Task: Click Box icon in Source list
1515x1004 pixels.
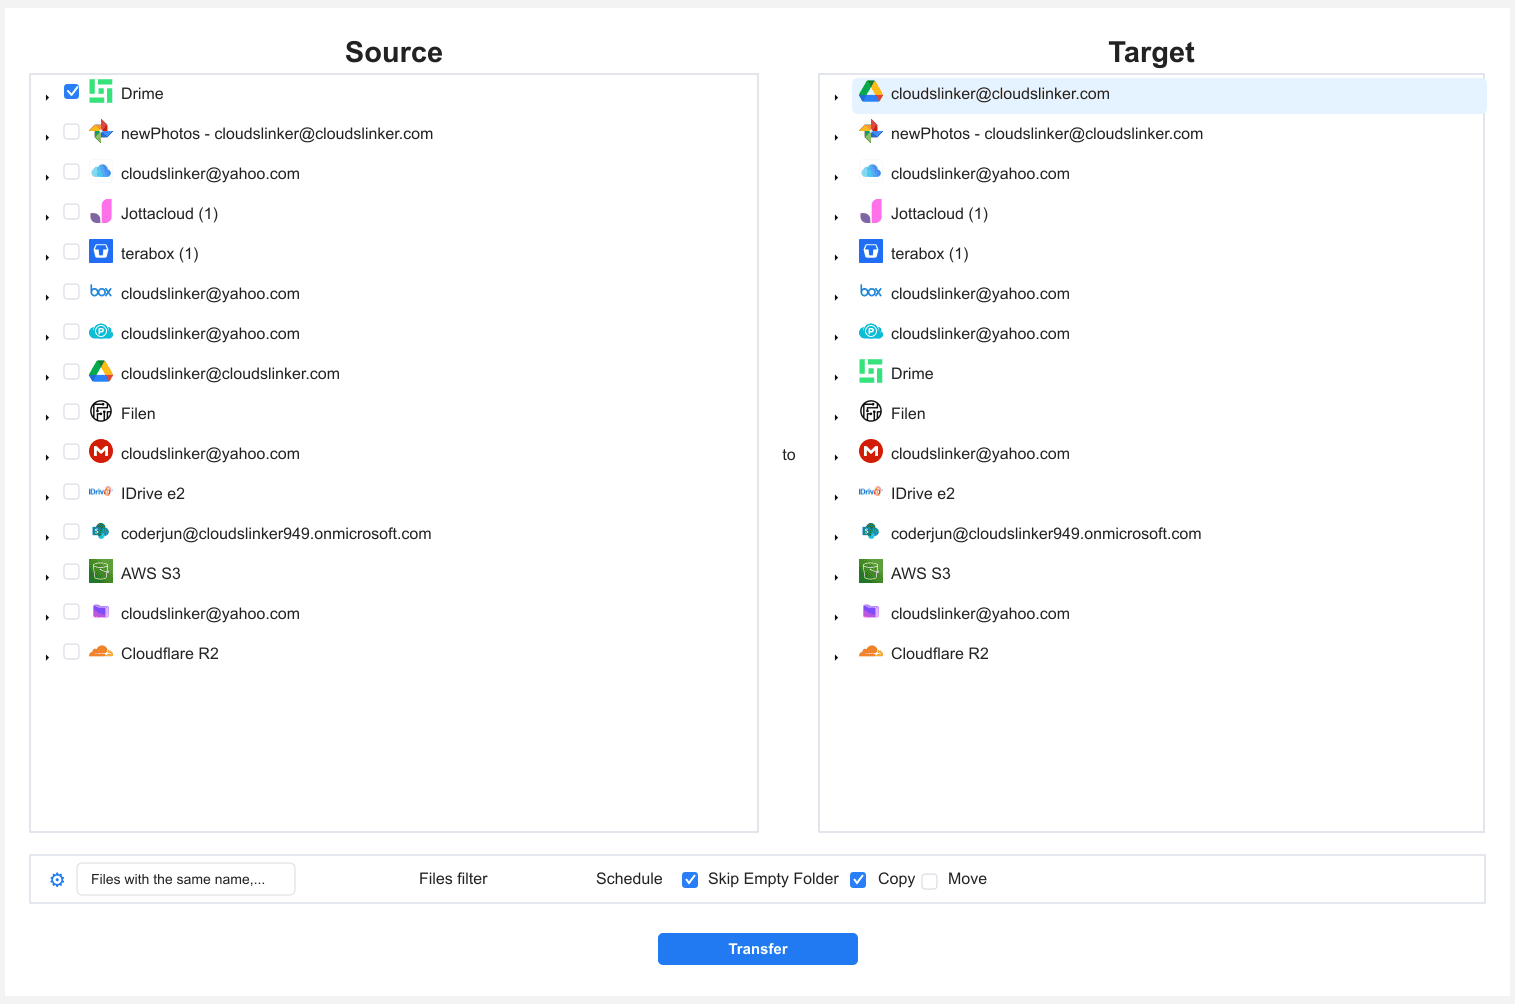Action: click(101, 292)
